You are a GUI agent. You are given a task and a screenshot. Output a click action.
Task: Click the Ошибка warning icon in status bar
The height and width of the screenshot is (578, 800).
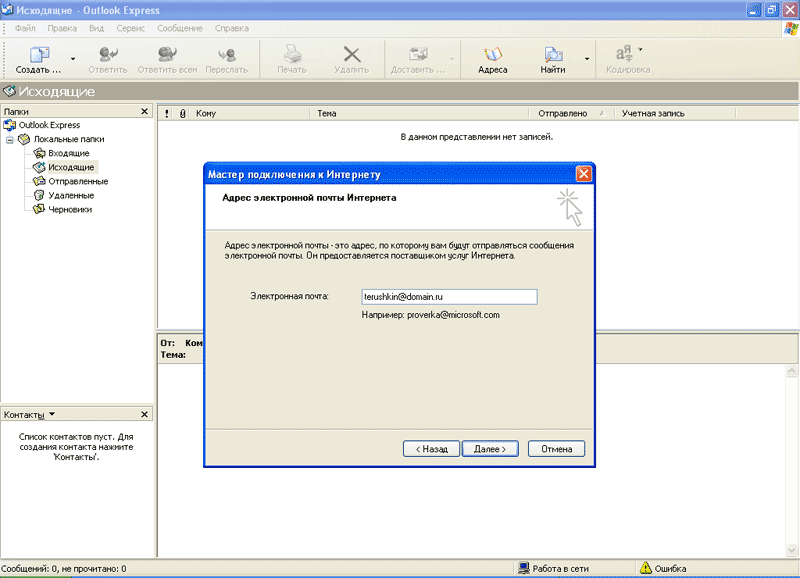click(645, 568)
